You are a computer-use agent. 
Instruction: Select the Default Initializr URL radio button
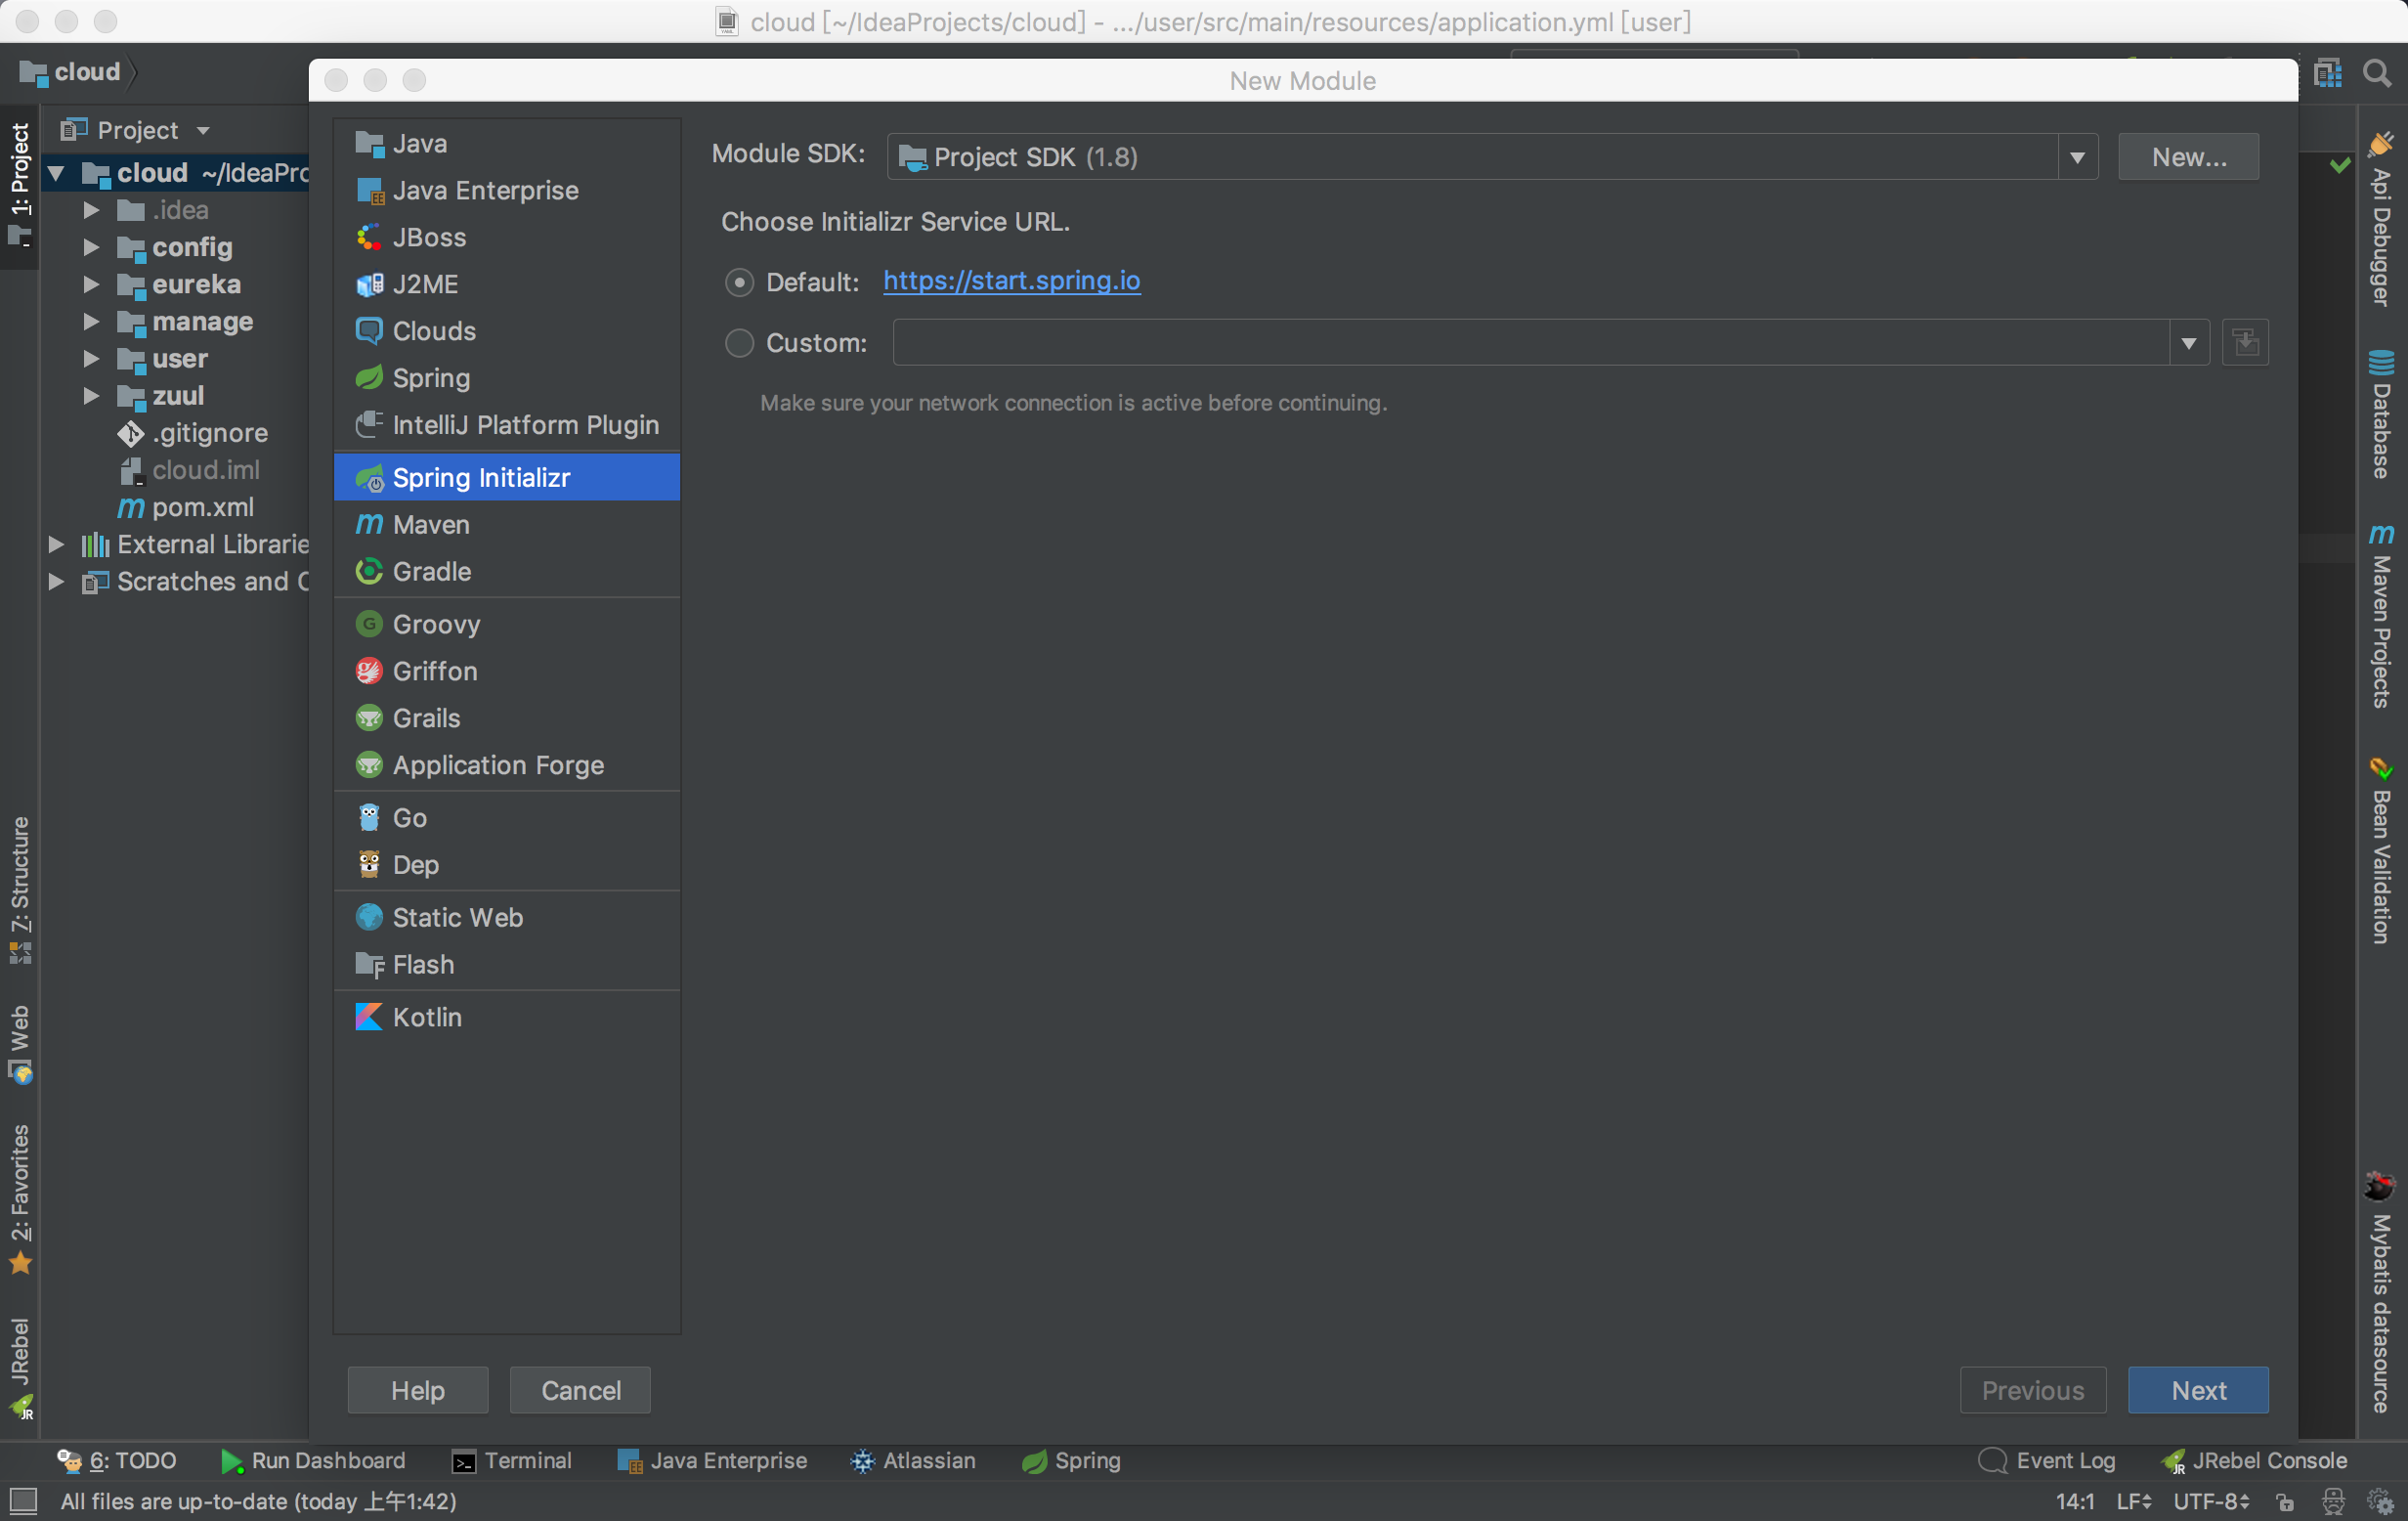[739, 283]
